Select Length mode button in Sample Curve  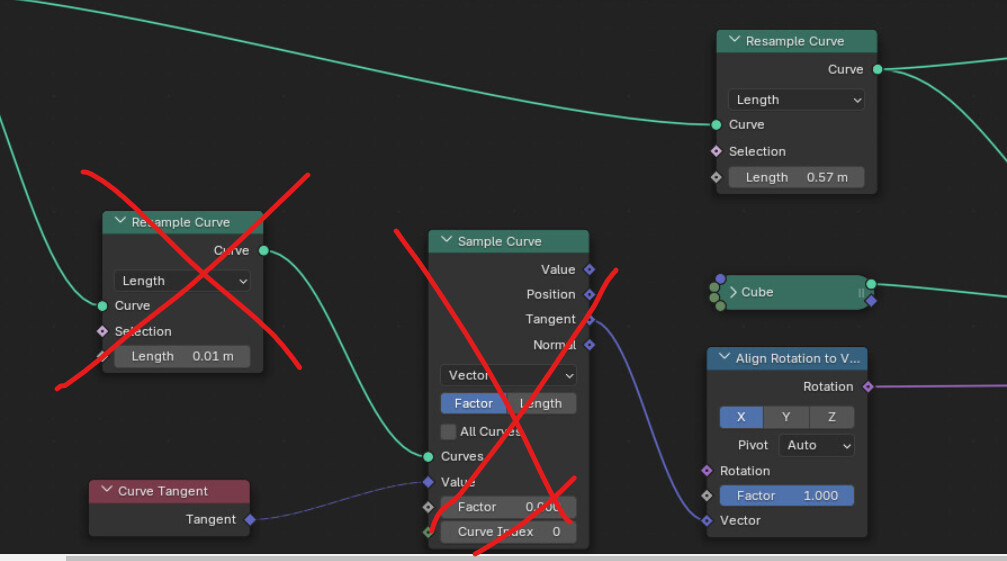(541, 403)
